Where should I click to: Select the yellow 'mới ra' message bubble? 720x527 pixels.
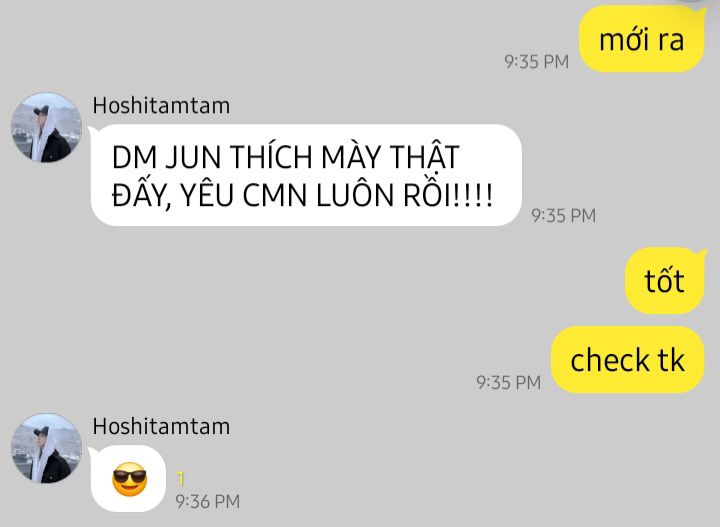click(641, 39)
